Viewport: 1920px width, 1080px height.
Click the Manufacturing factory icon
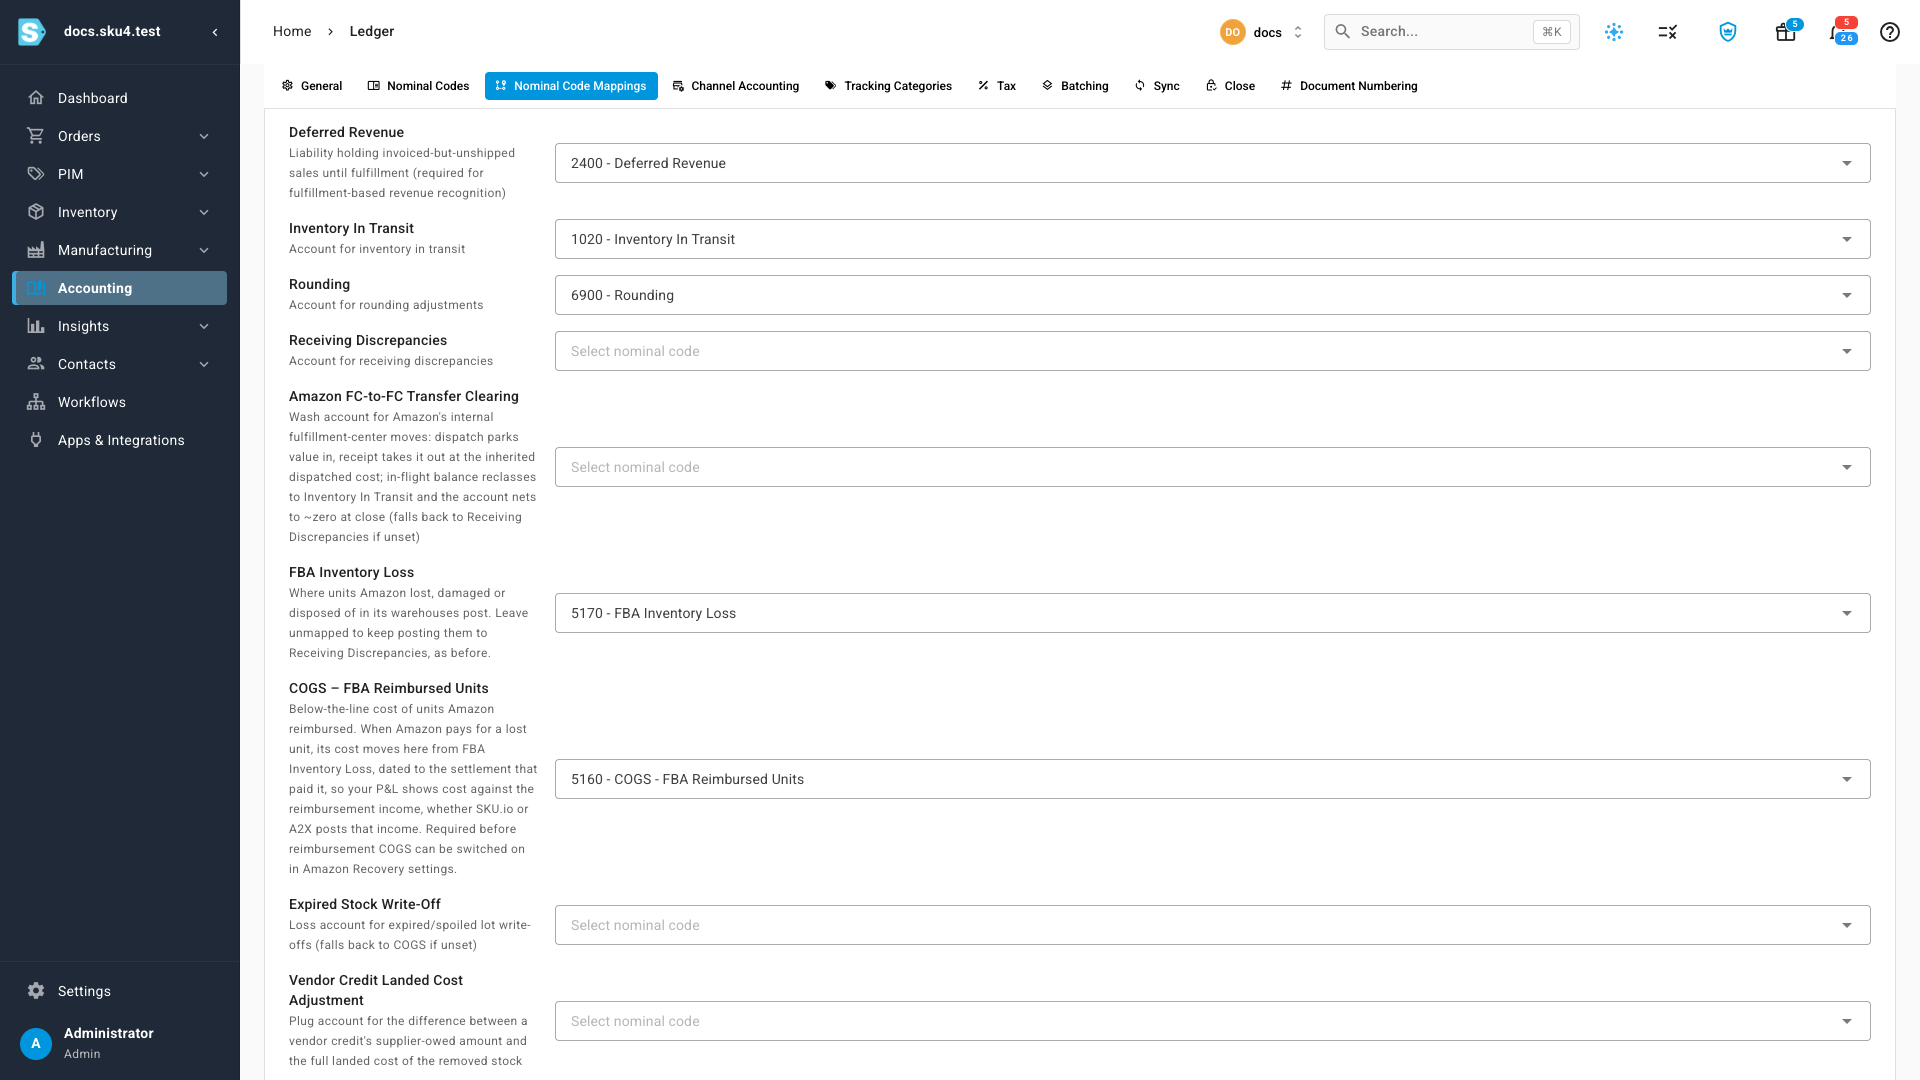pos(36,250)
